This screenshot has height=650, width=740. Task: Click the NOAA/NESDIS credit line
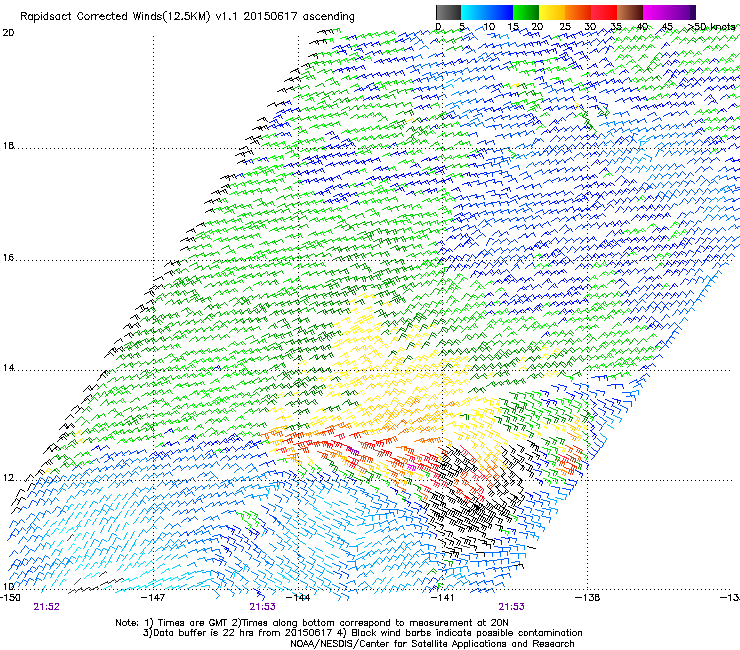pyautogui.click(x=432, y=644)
